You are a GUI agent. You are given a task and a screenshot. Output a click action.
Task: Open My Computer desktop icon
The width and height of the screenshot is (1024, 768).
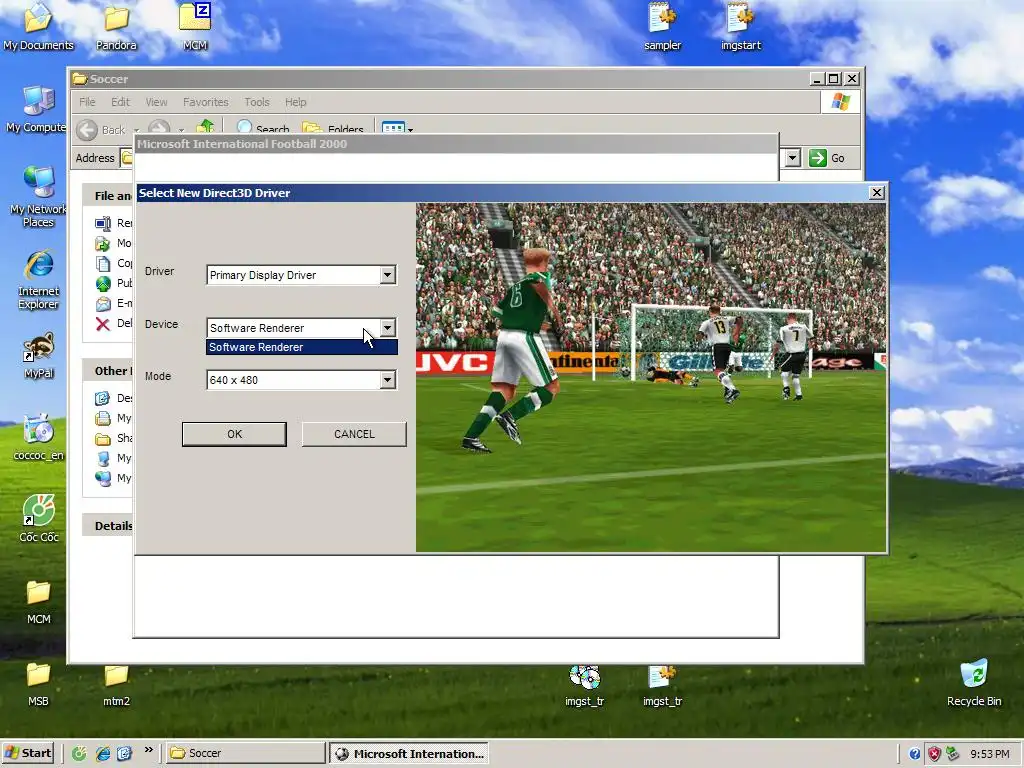[x=38, y=110]
